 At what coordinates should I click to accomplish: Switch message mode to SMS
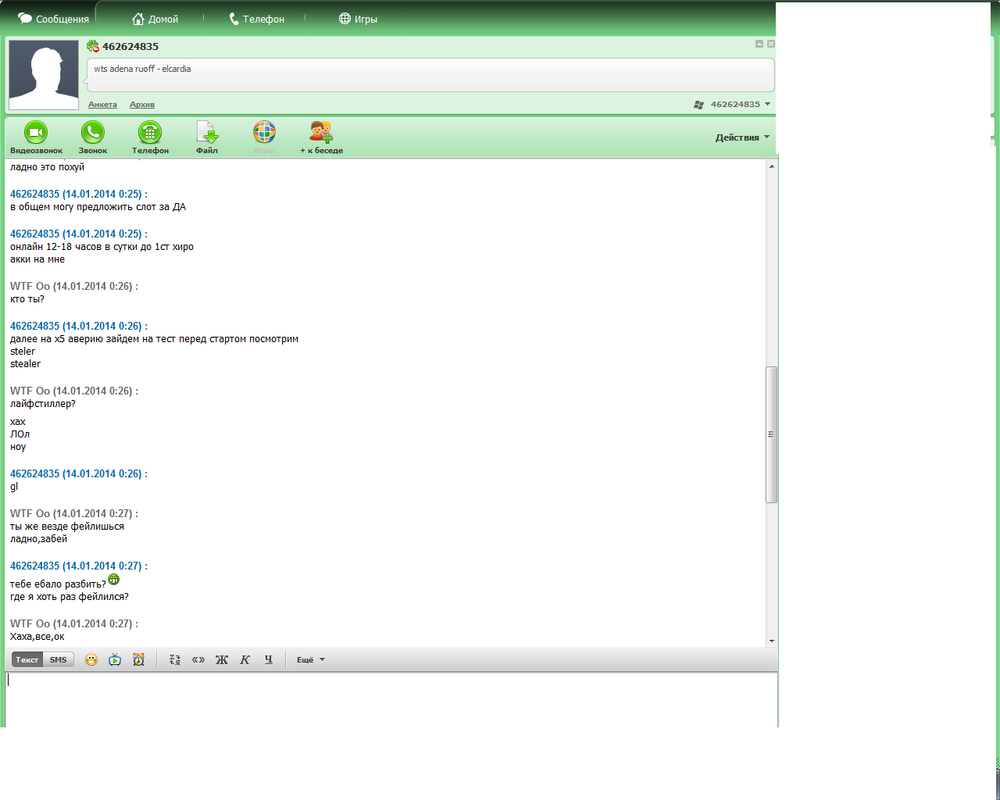59,660
